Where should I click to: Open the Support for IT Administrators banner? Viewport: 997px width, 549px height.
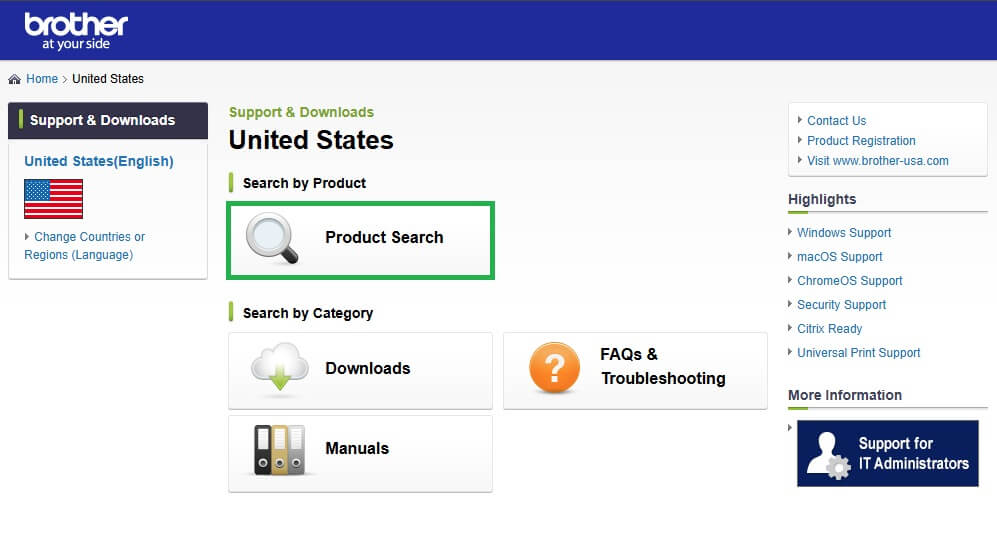pyautogui.click(x=887, y=454)
